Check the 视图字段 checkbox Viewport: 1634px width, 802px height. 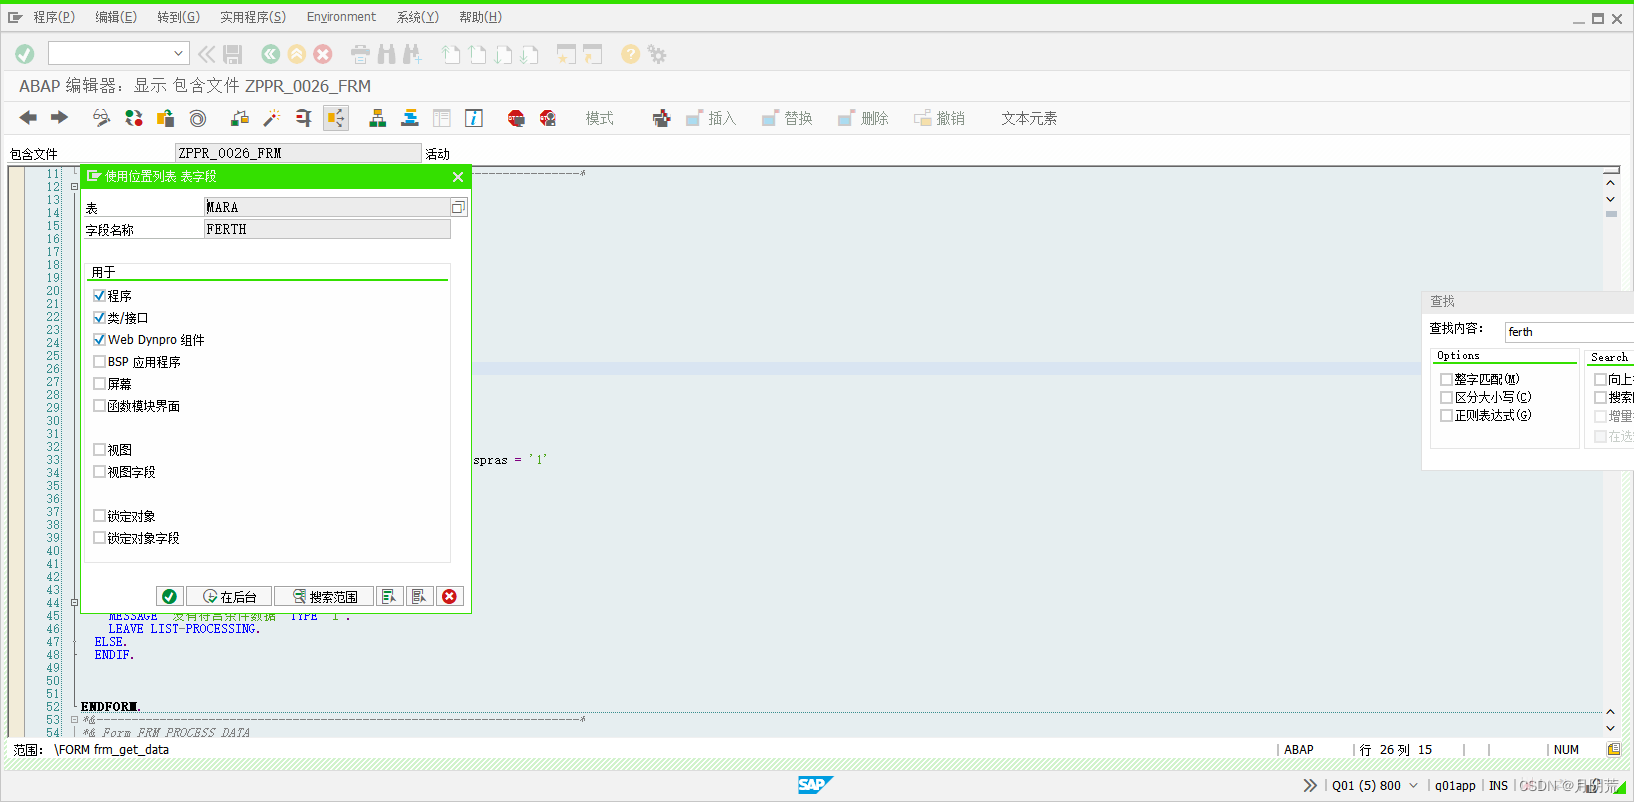pos(99,471)
